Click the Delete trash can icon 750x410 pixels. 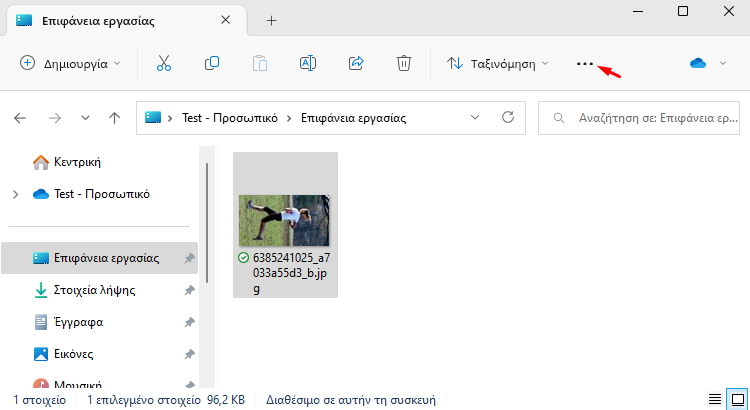click(404, 63)
